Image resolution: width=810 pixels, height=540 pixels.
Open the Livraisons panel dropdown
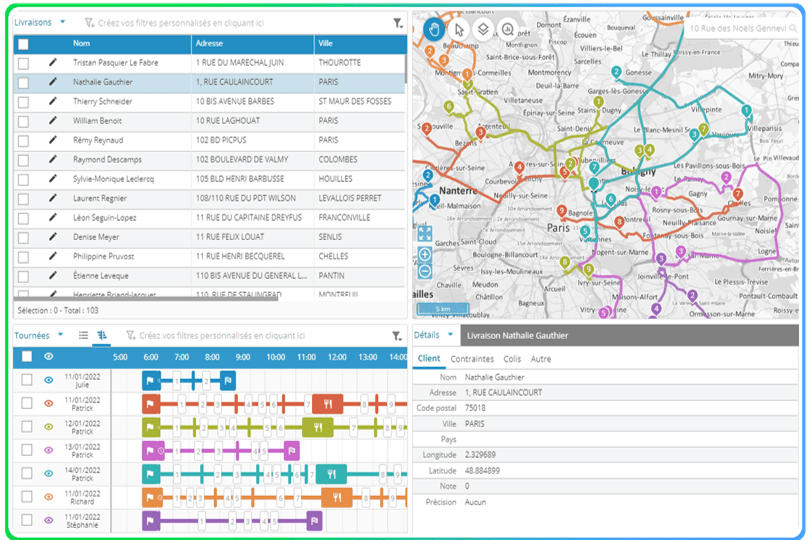(x=63, y=22)
